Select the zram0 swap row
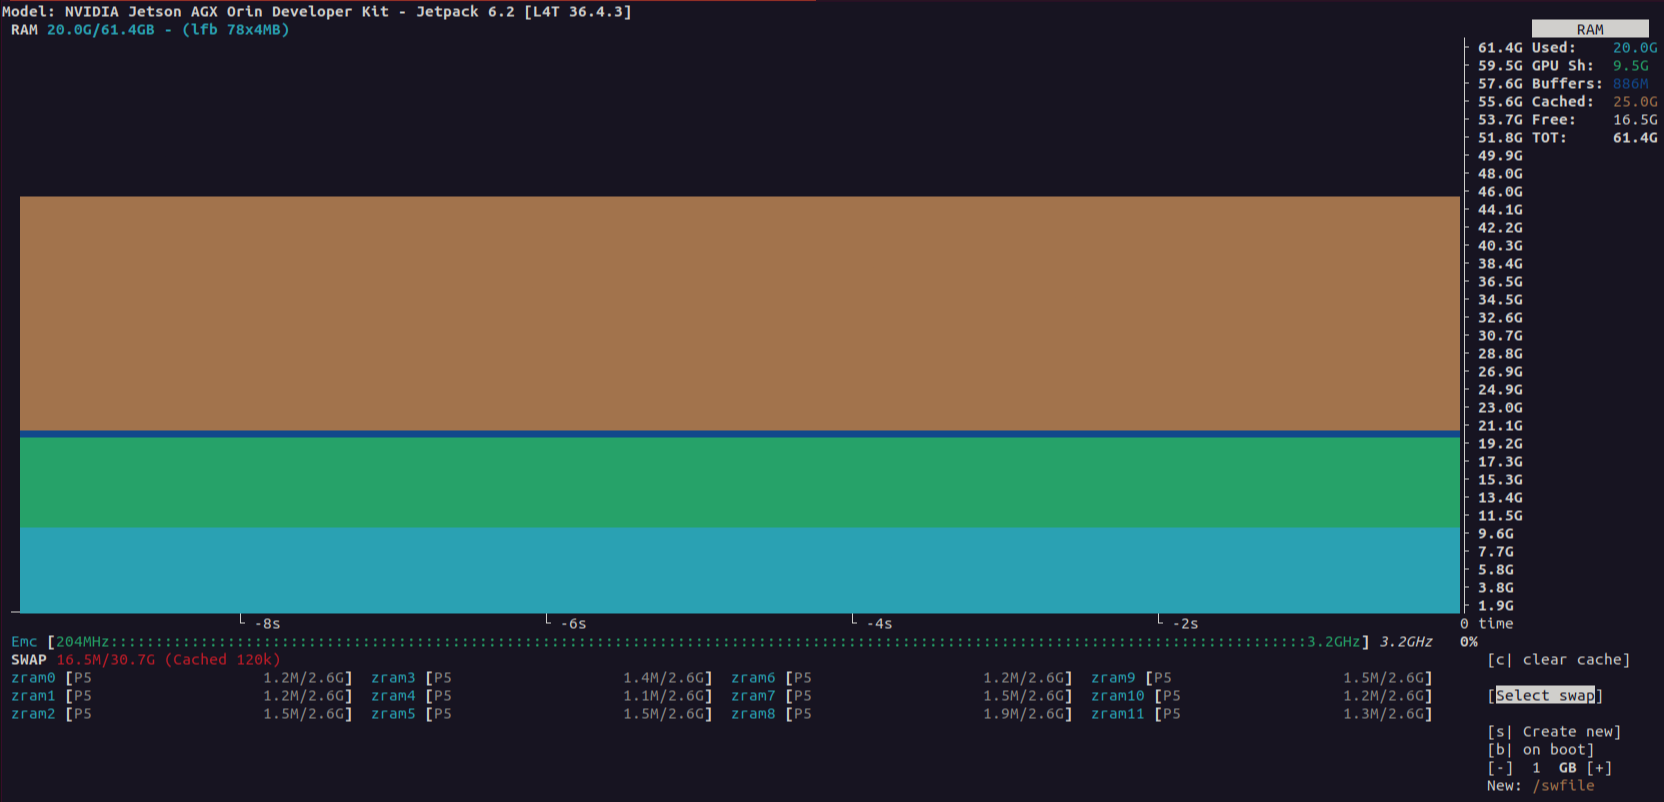Viewport: 1664px width, 802px height. tap(182, 677)
